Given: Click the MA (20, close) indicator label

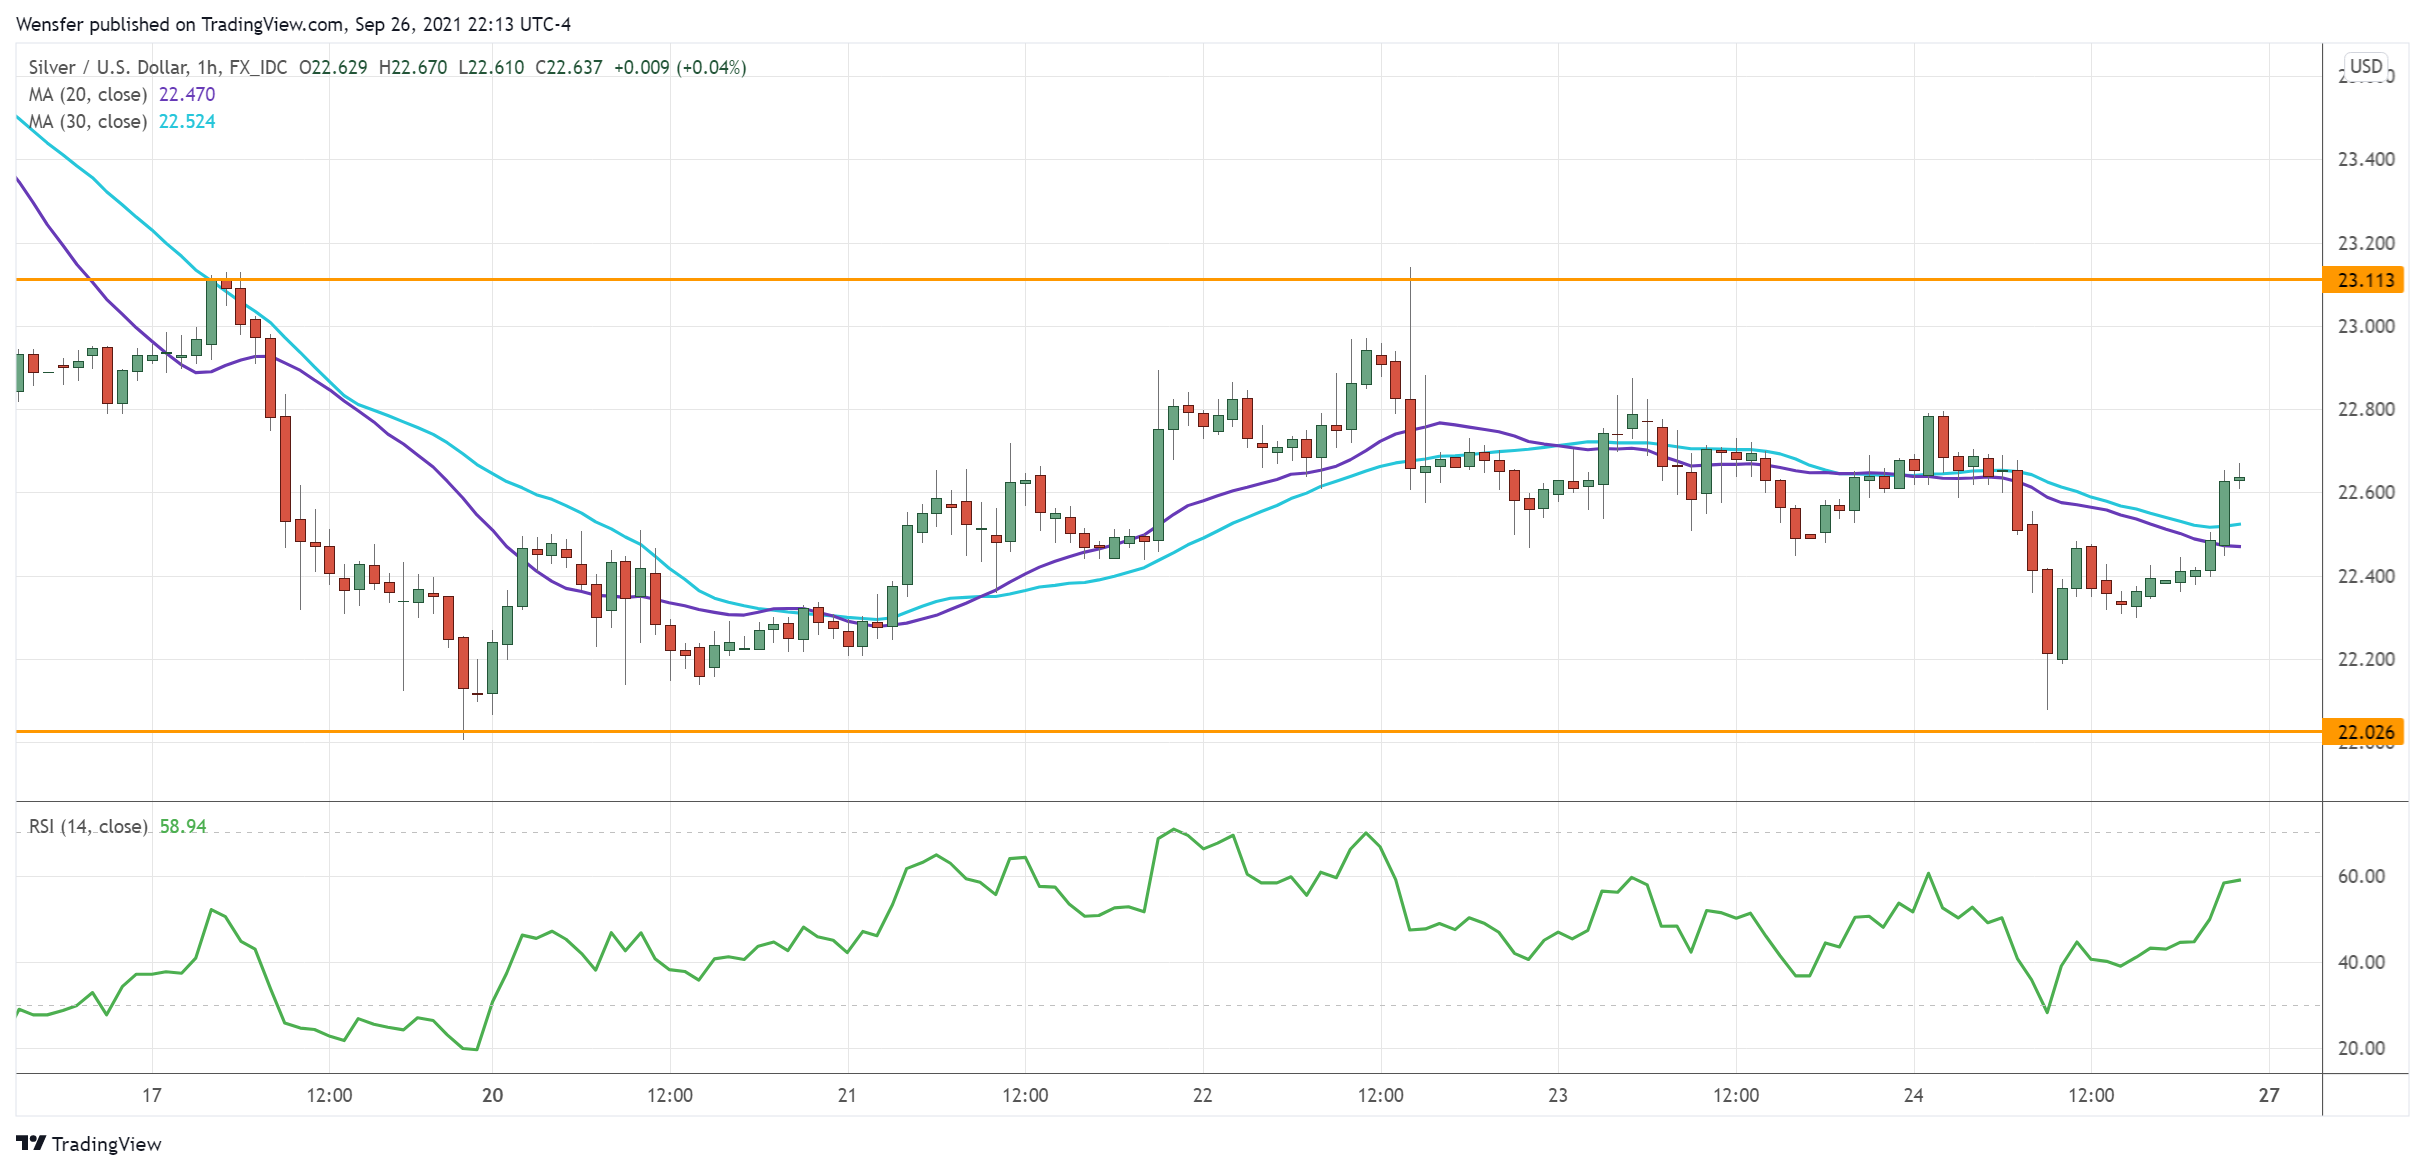Looking at the screenshot, I should [x=88, y=94].
